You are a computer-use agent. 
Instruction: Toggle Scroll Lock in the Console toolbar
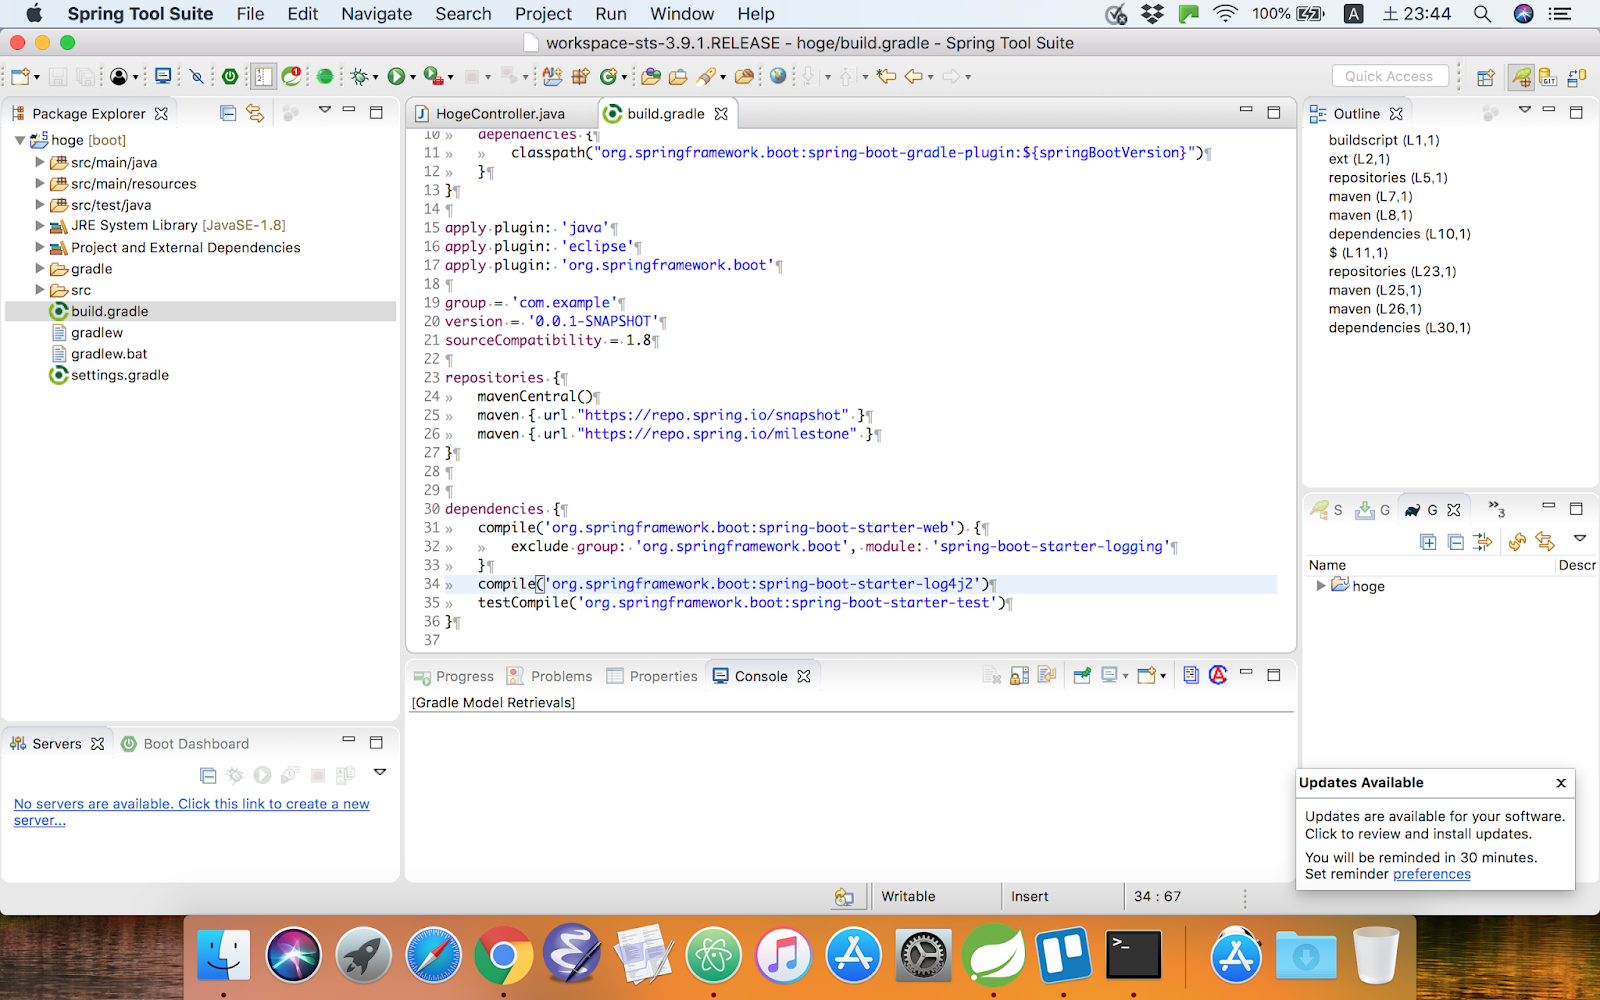(1017, 675)
